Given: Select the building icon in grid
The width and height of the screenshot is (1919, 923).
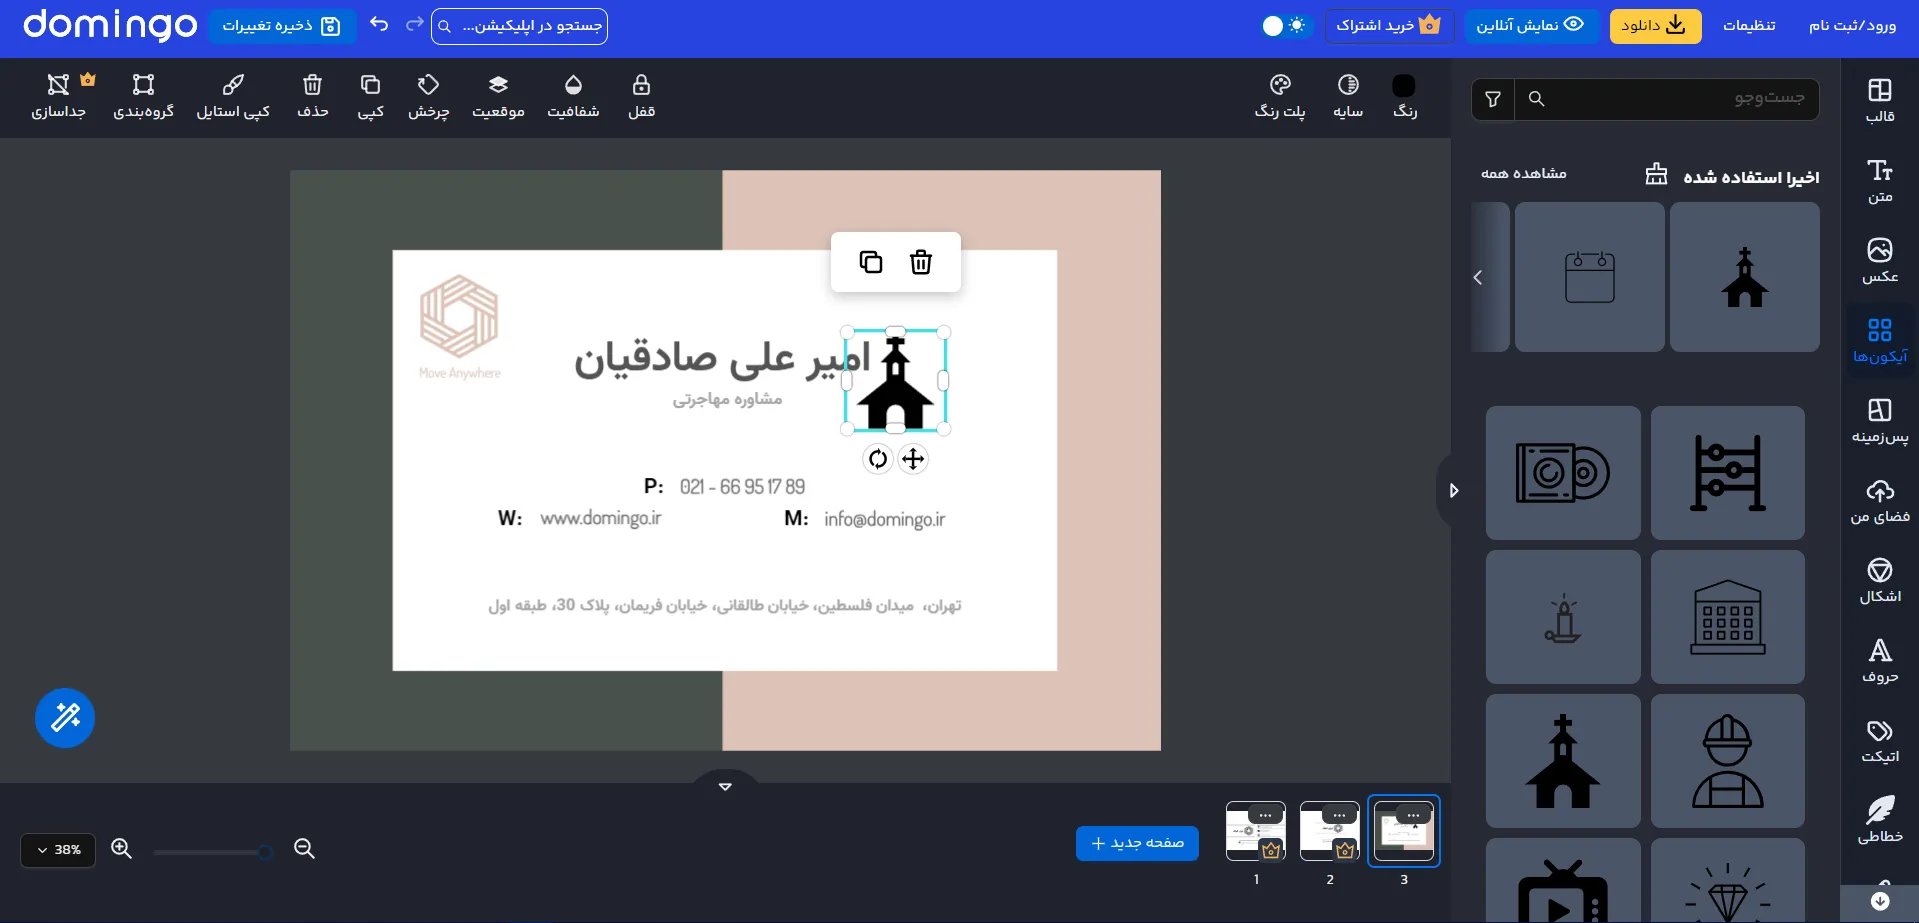Looking at the screenshot, I should (x=1728, y=617).
